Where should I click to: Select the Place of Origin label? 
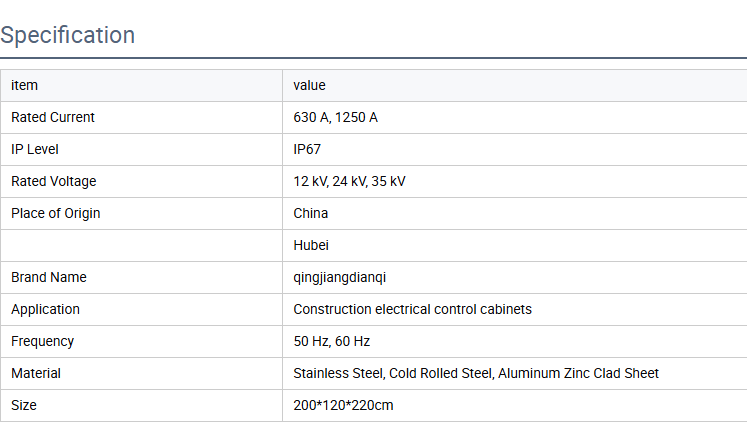56,213
